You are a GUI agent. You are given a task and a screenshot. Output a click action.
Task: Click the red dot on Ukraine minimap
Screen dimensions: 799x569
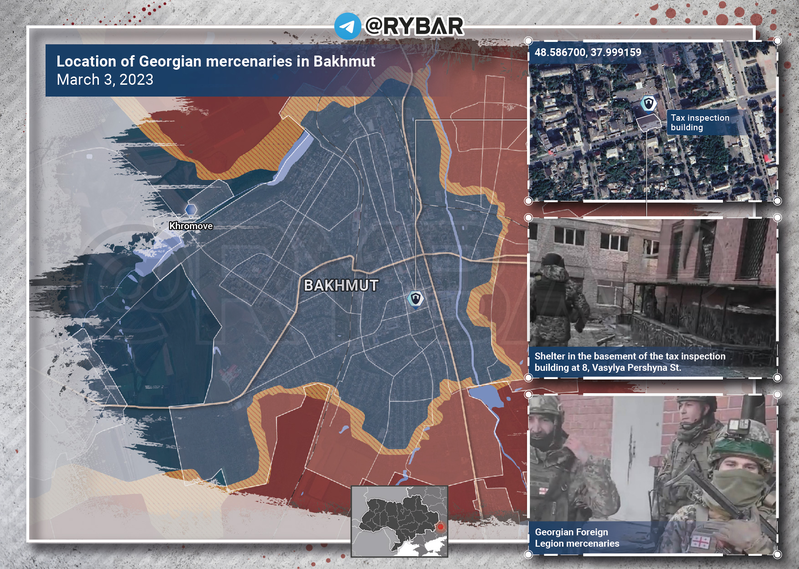(441, 527)
